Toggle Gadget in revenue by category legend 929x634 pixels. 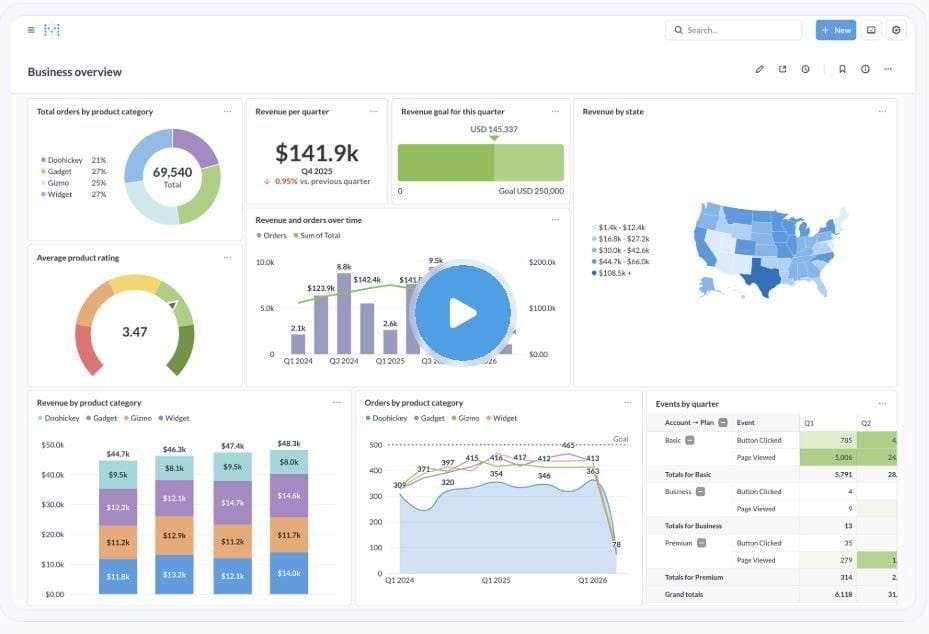point(102,418)
